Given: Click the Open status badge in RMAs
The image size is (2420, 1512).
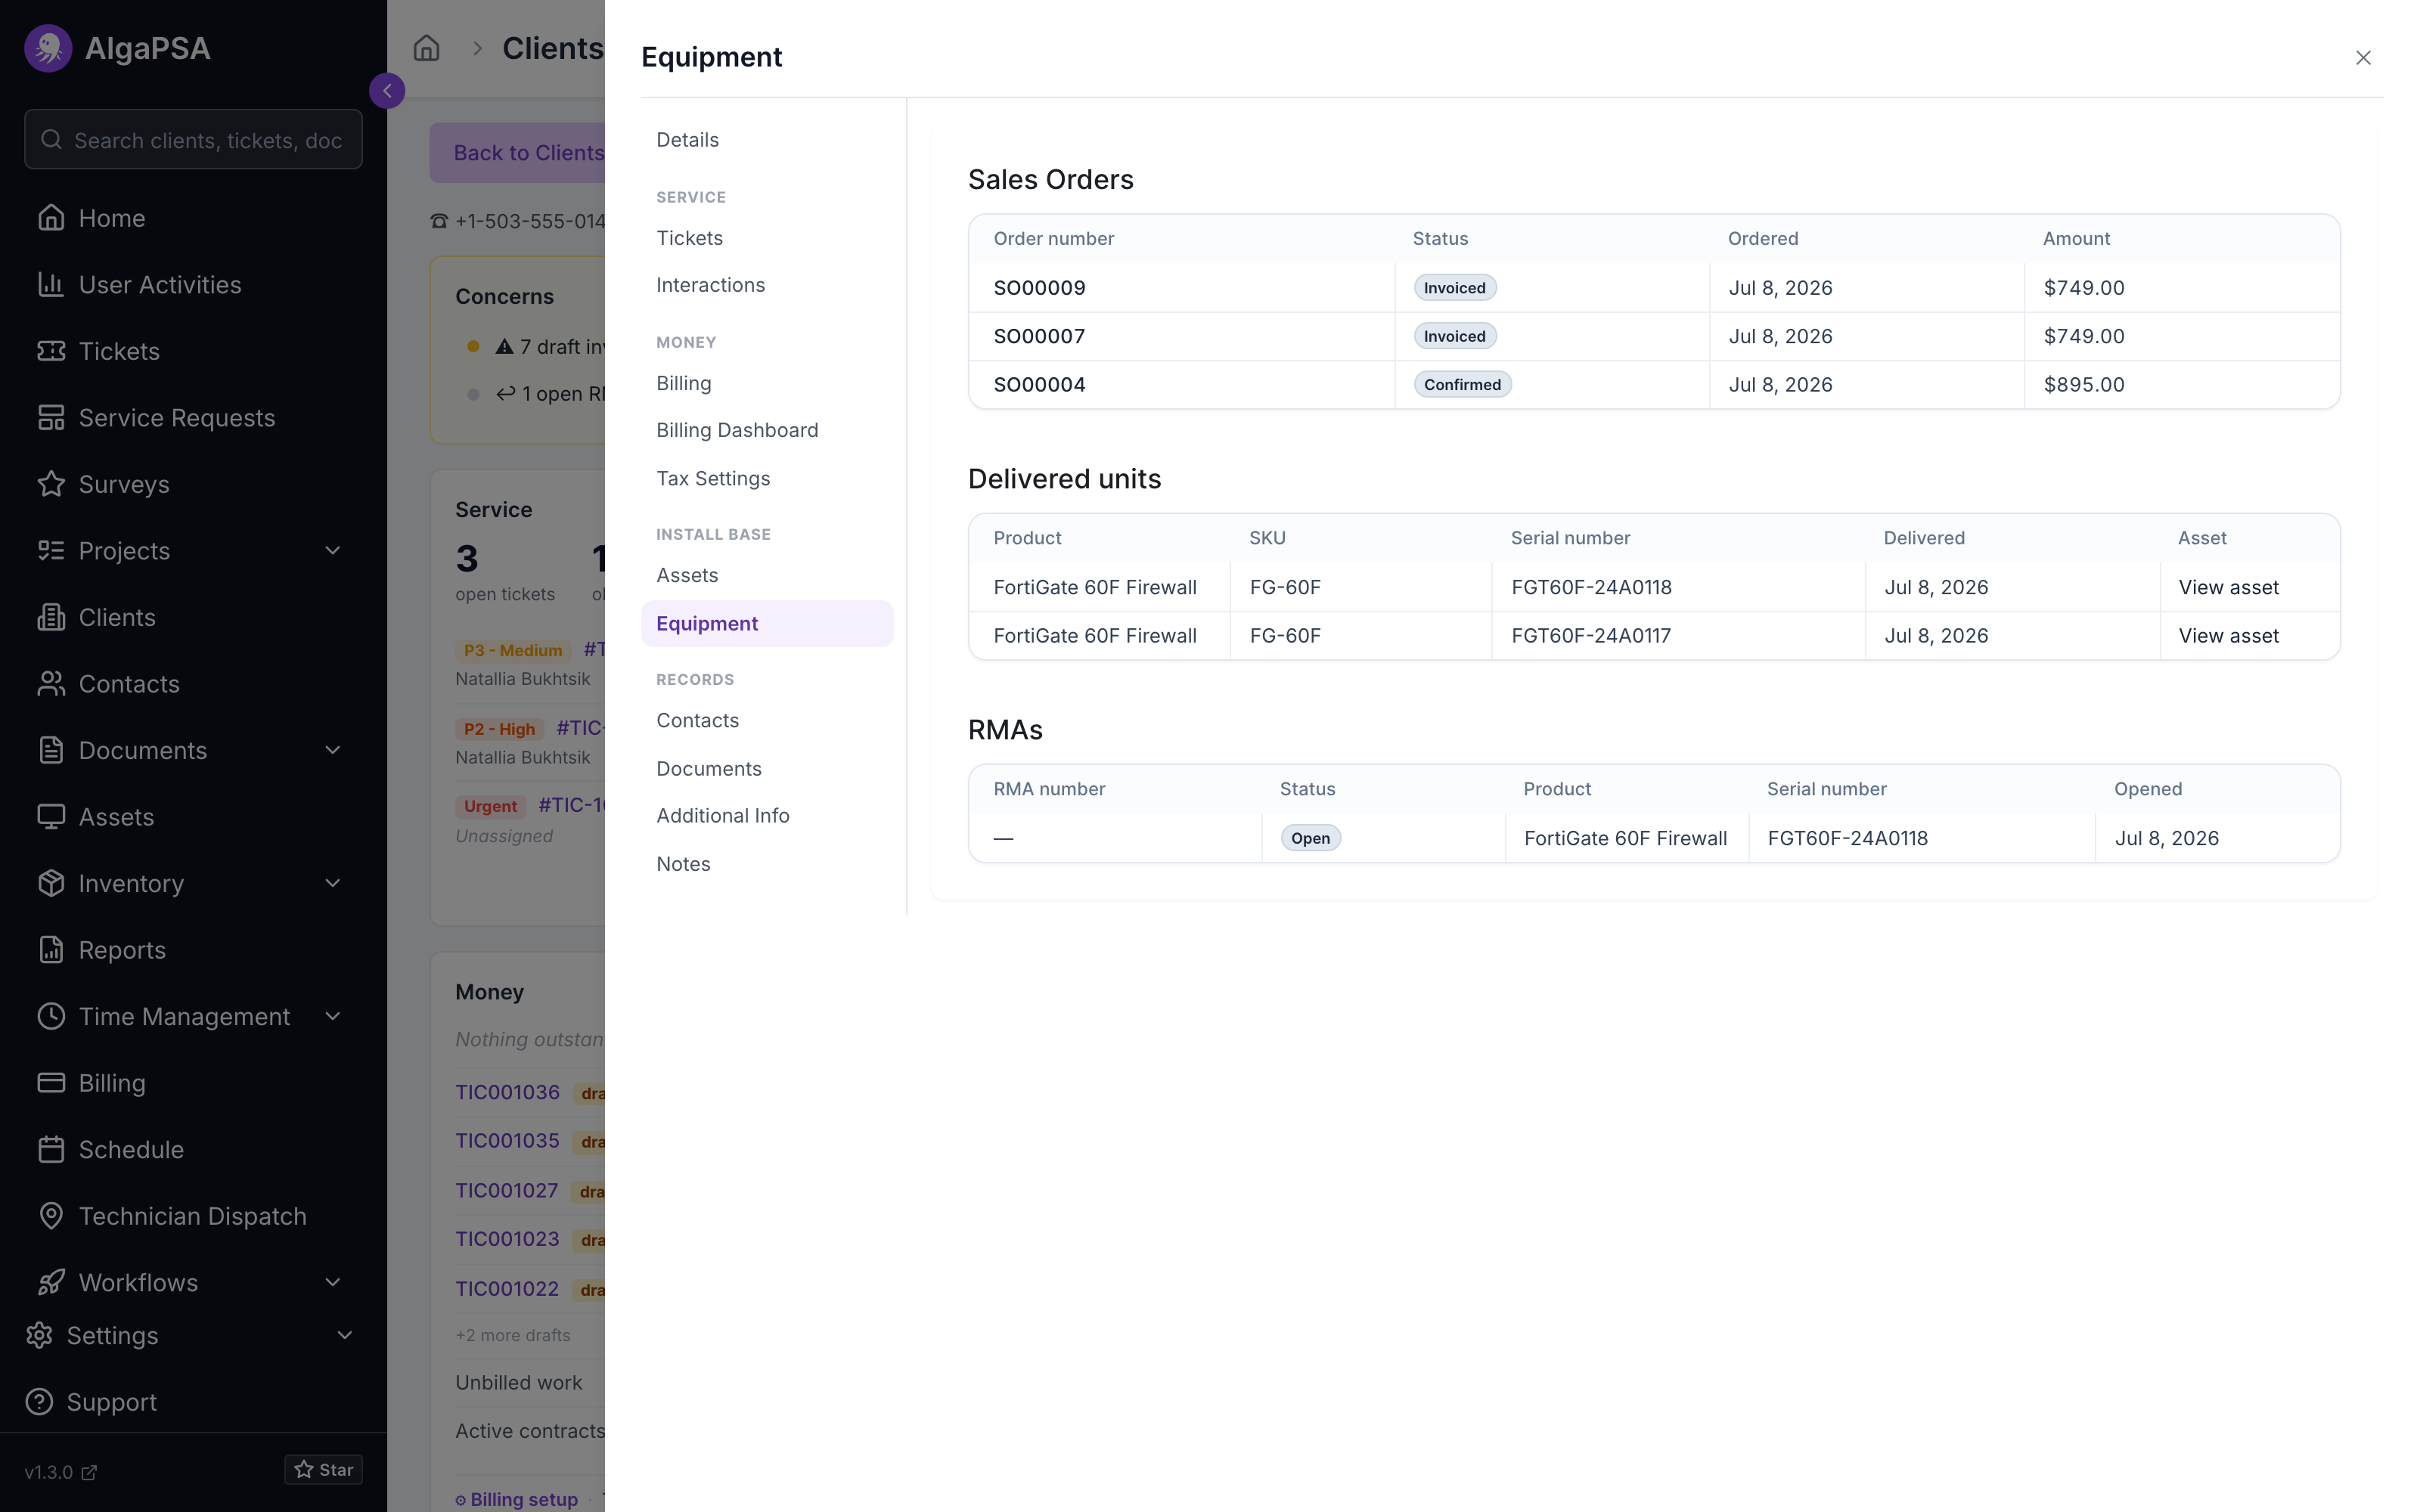Looking at the screenshot, I should point(1310,838).
